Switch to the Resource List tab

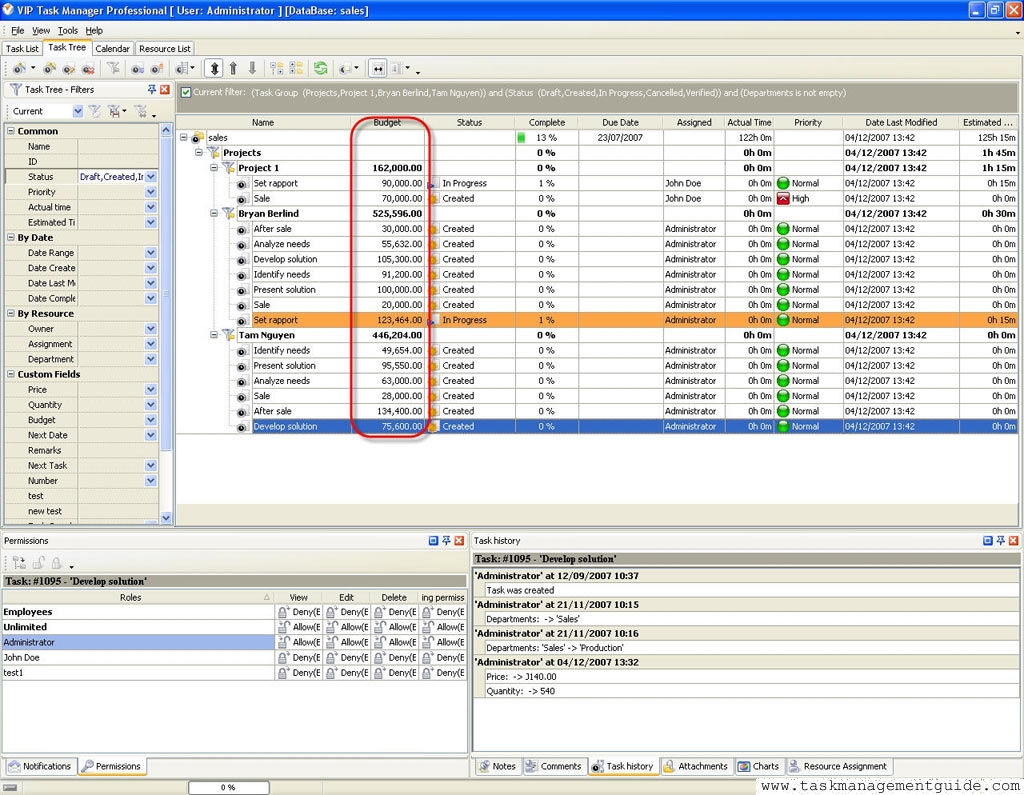[x=165, y=48]
